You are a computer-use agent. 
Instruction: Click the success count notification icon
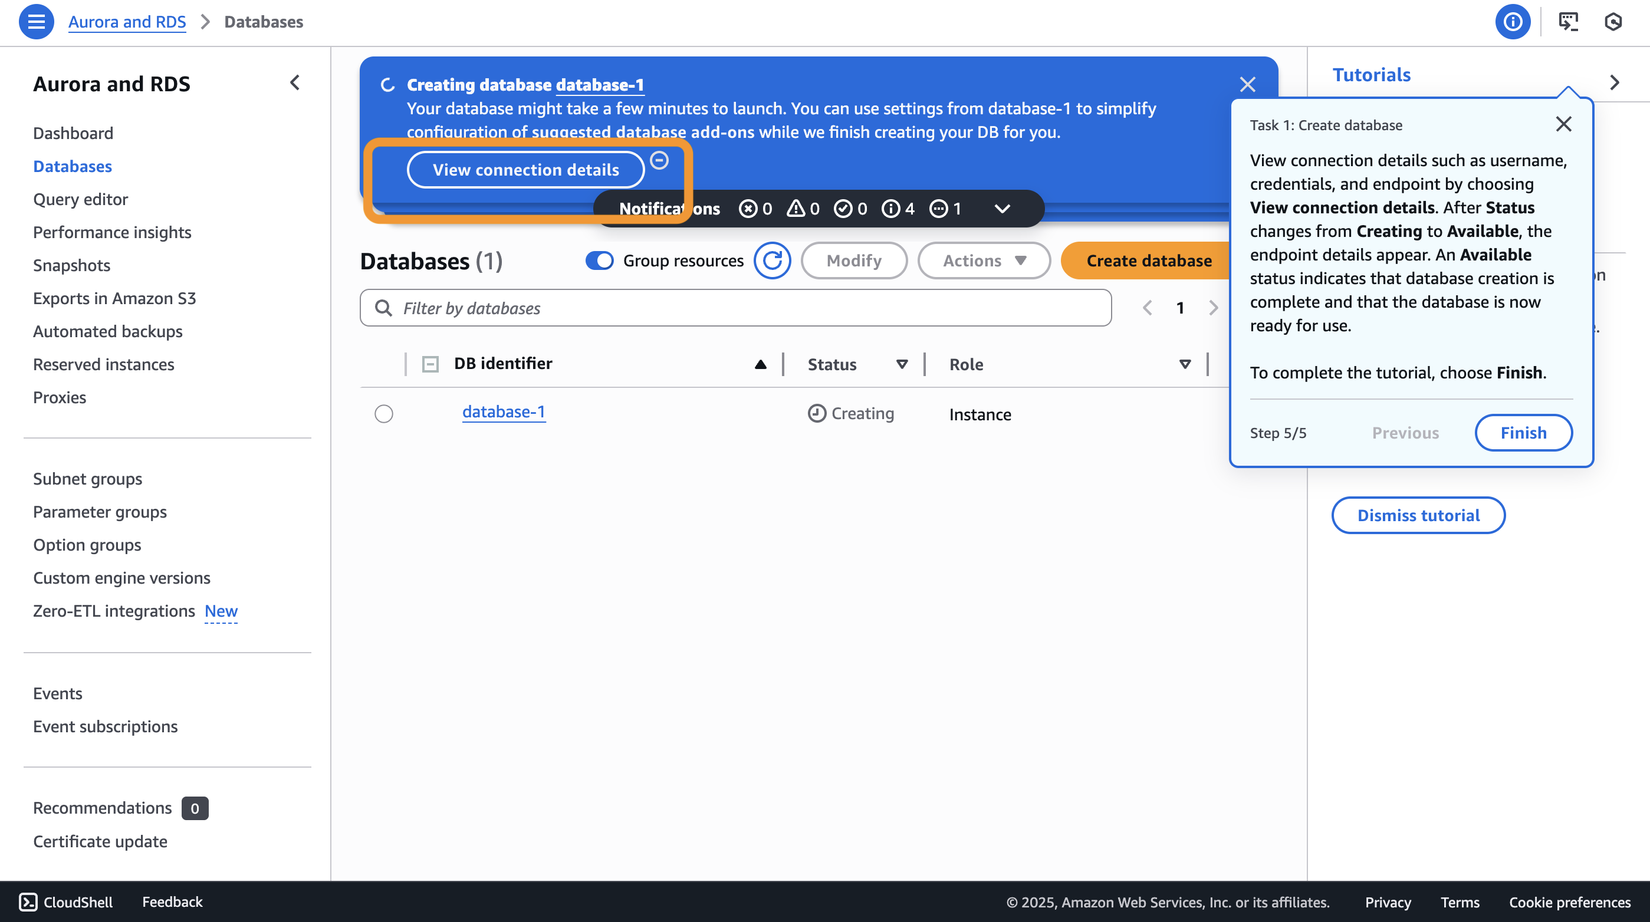(843, 209)
